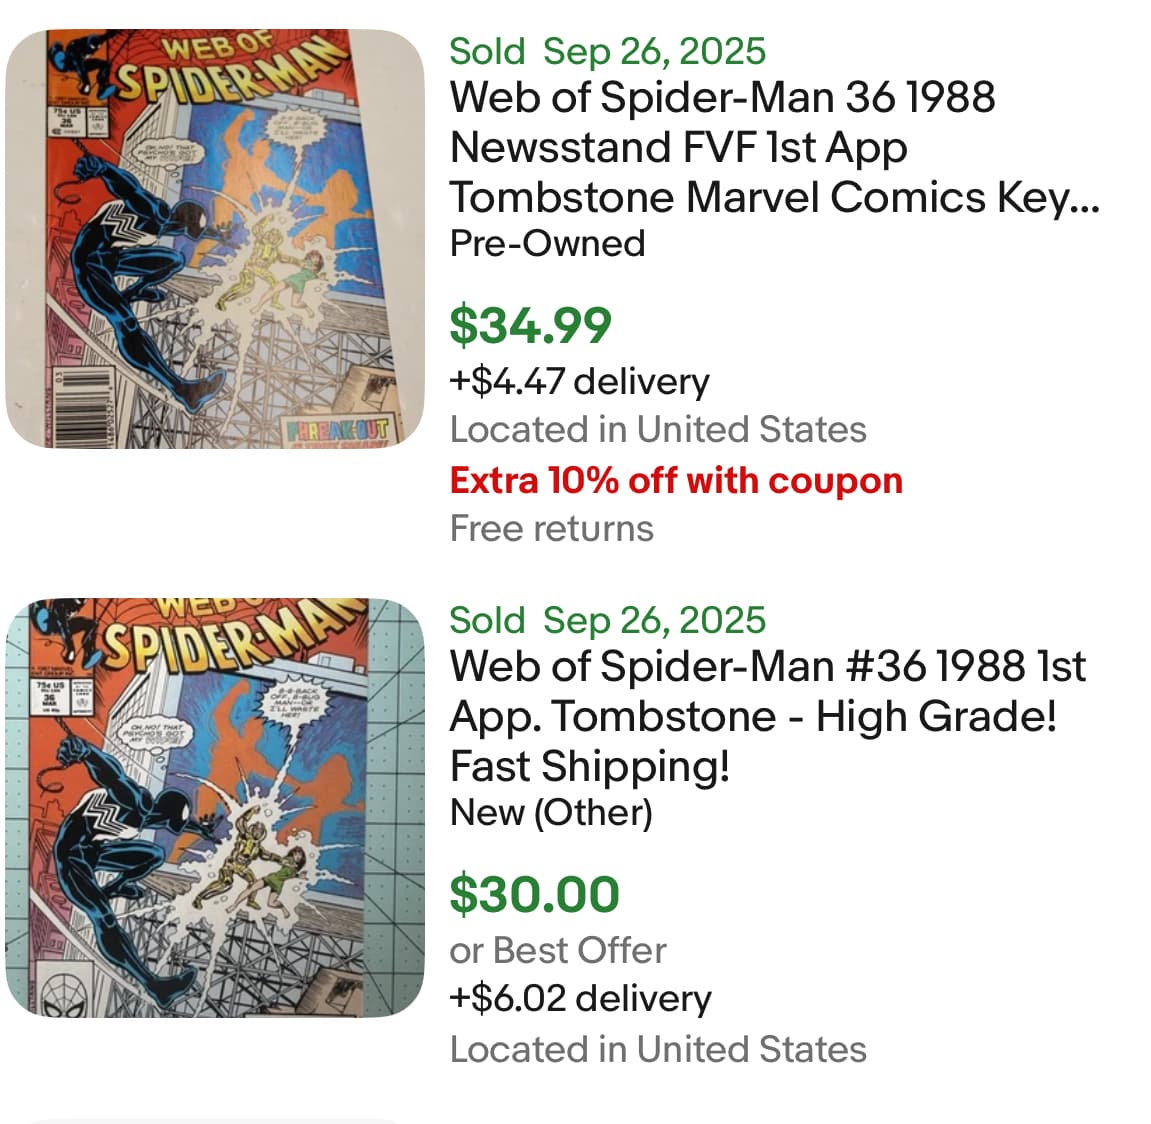Tap the 'or Best Offer' label
The image size is (1151, 1124).
coord(557,950)
